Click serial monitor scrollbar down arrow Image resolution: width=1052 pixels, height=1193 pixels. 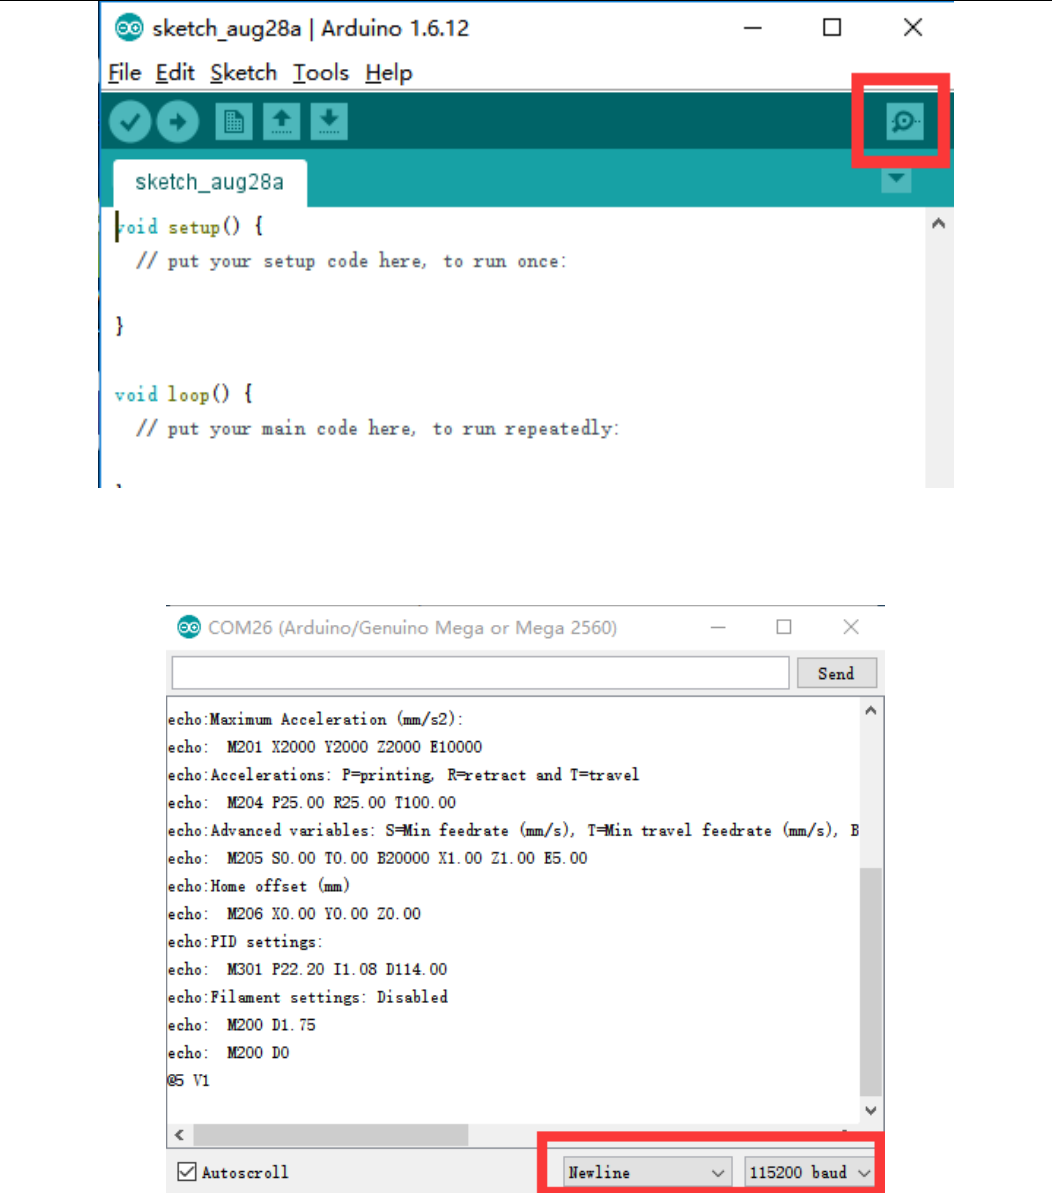pyautogui.click(x=871, y=1110)
